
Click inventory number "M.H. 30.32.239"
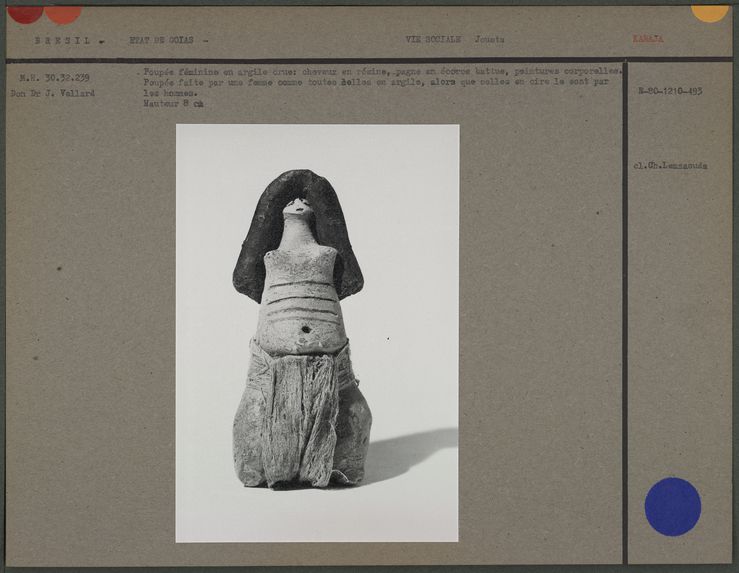point(52,78)
